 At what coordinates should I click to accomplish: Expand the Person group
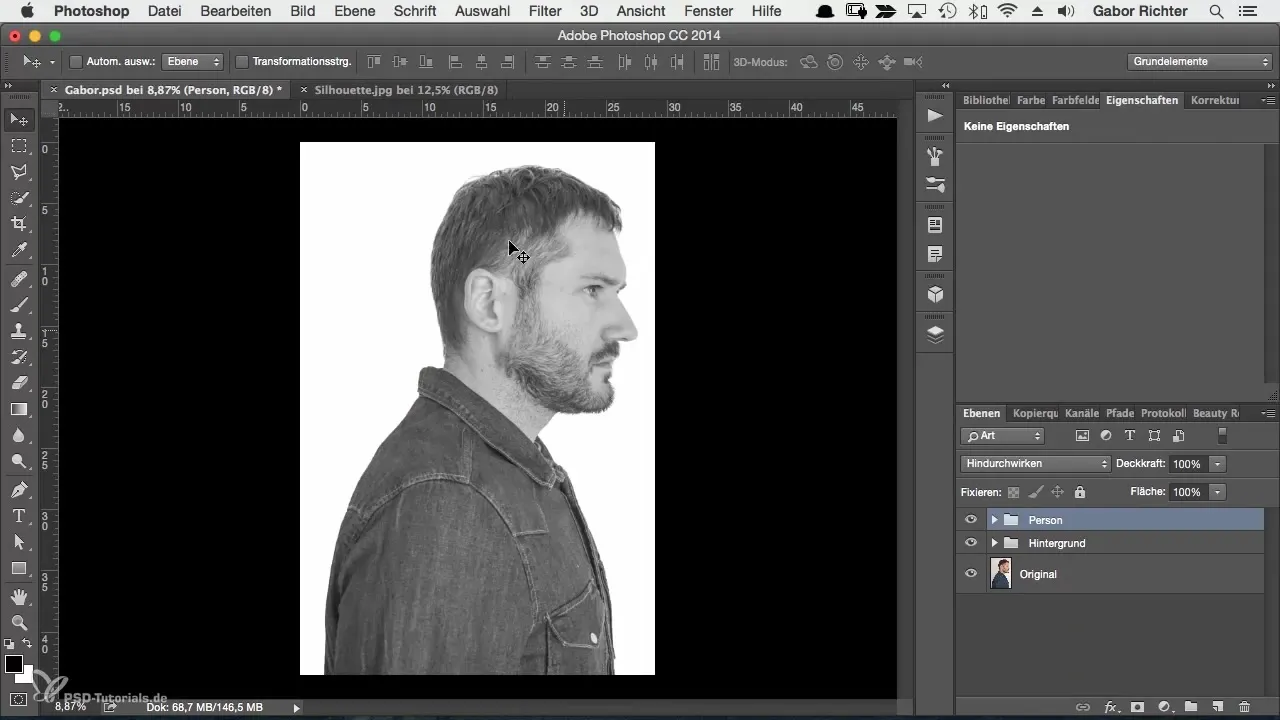pyautogui.click(x=994, y=520)
